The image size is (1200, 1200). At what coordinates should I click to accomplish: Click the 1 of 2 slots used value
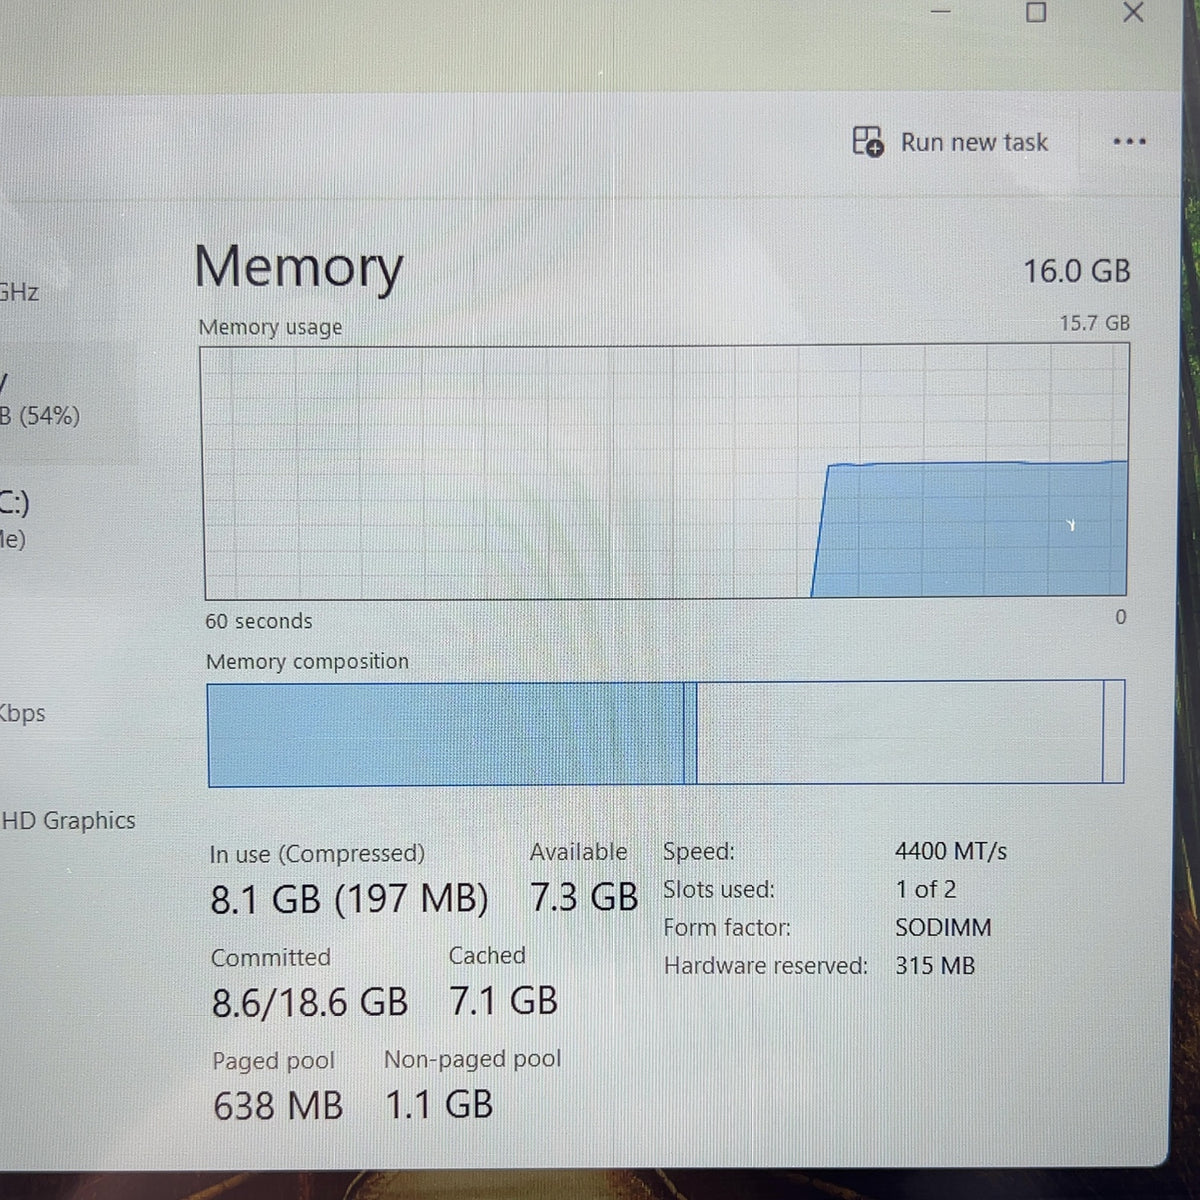point(926,889)
